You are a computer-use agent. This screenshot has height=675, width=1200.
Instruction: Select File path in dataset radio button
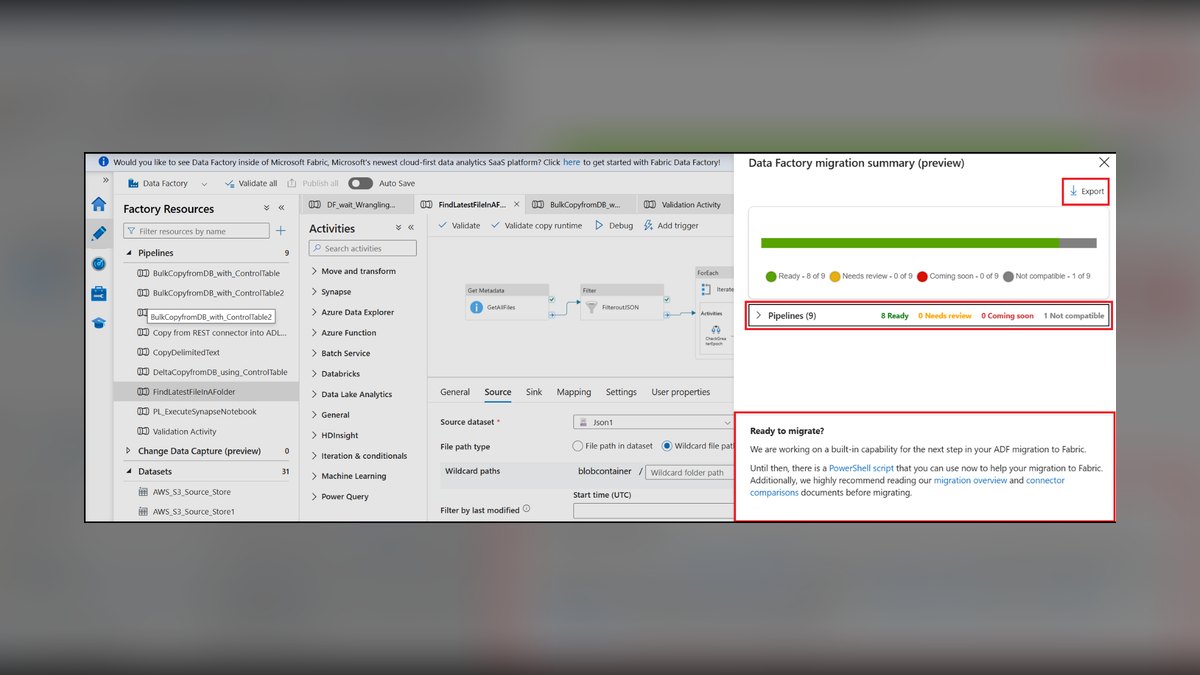578,446
